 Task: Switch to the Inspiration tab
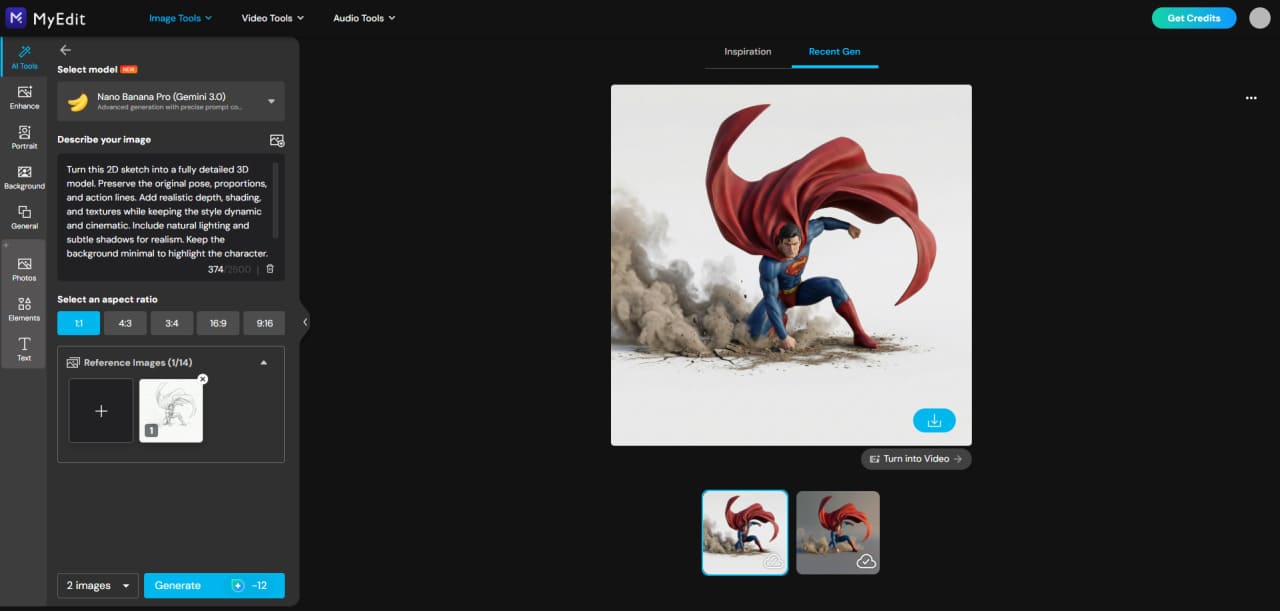pos(746,51)
